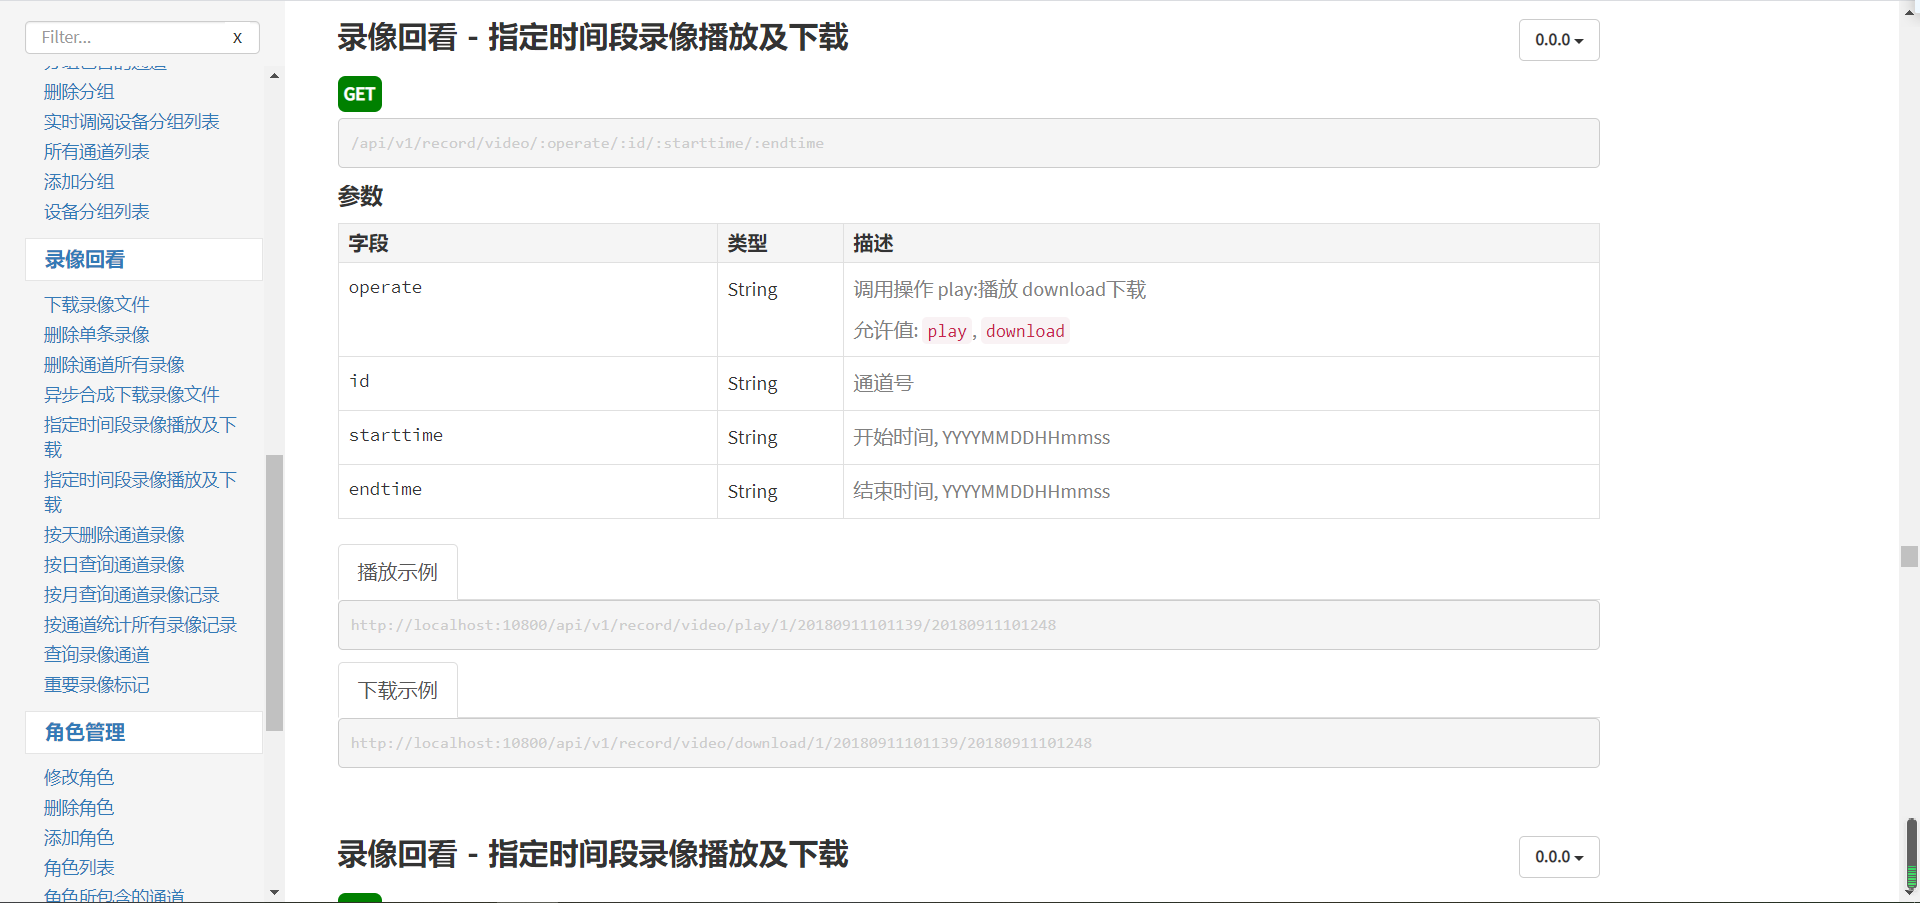Clear the filter with the X button
Viewport: 1920px width, 903px height.
tap(237, 38)
